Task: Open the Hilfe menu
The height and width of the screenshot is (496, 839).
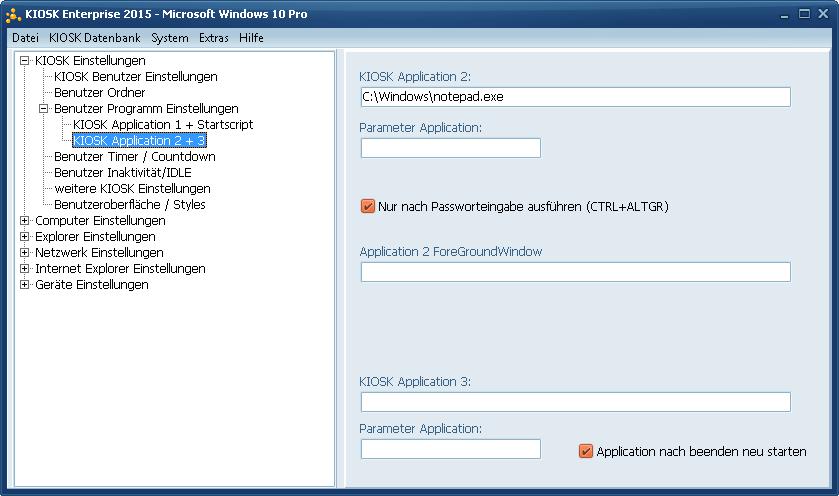Action: (x=251, y=38)
